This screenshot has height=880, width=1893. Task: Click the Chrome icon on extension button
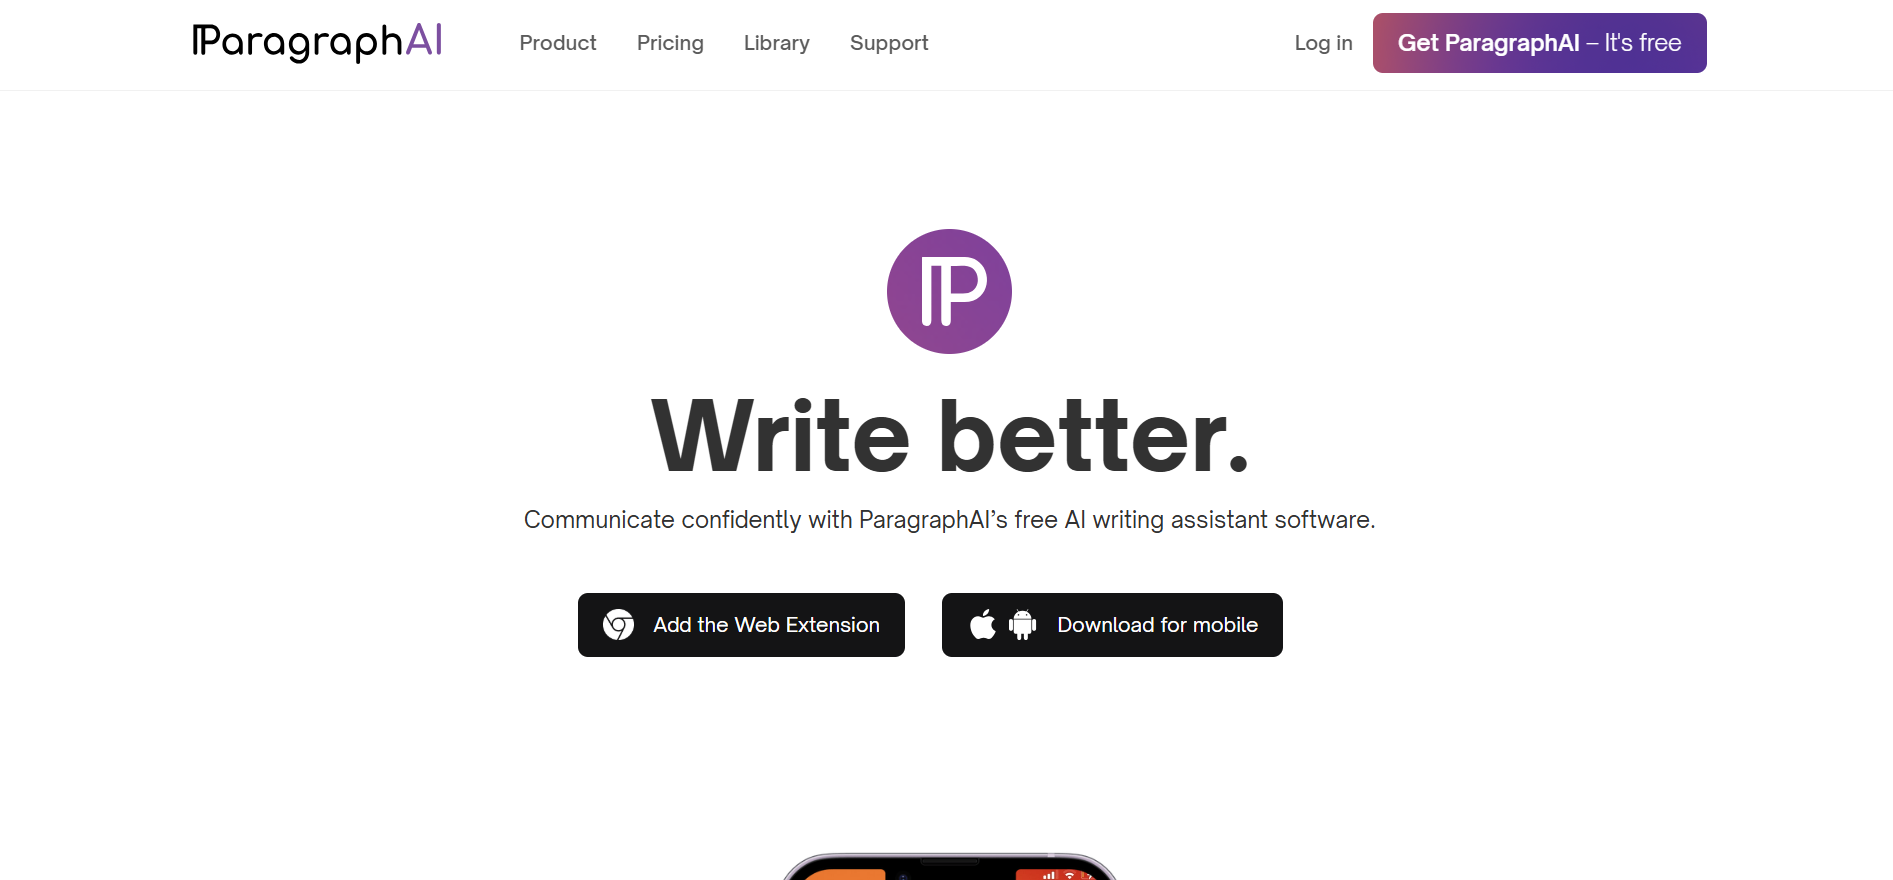(619, 625)
